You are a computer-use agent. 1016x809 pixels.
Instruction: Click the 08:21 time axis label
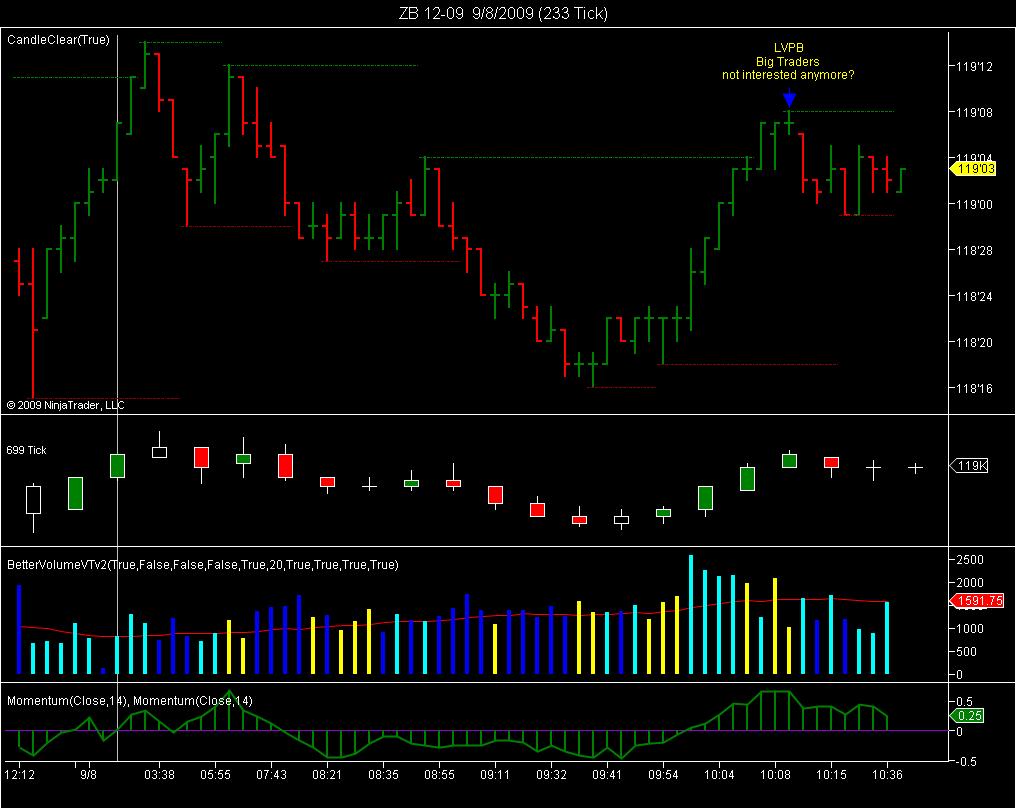pos(327,775)
